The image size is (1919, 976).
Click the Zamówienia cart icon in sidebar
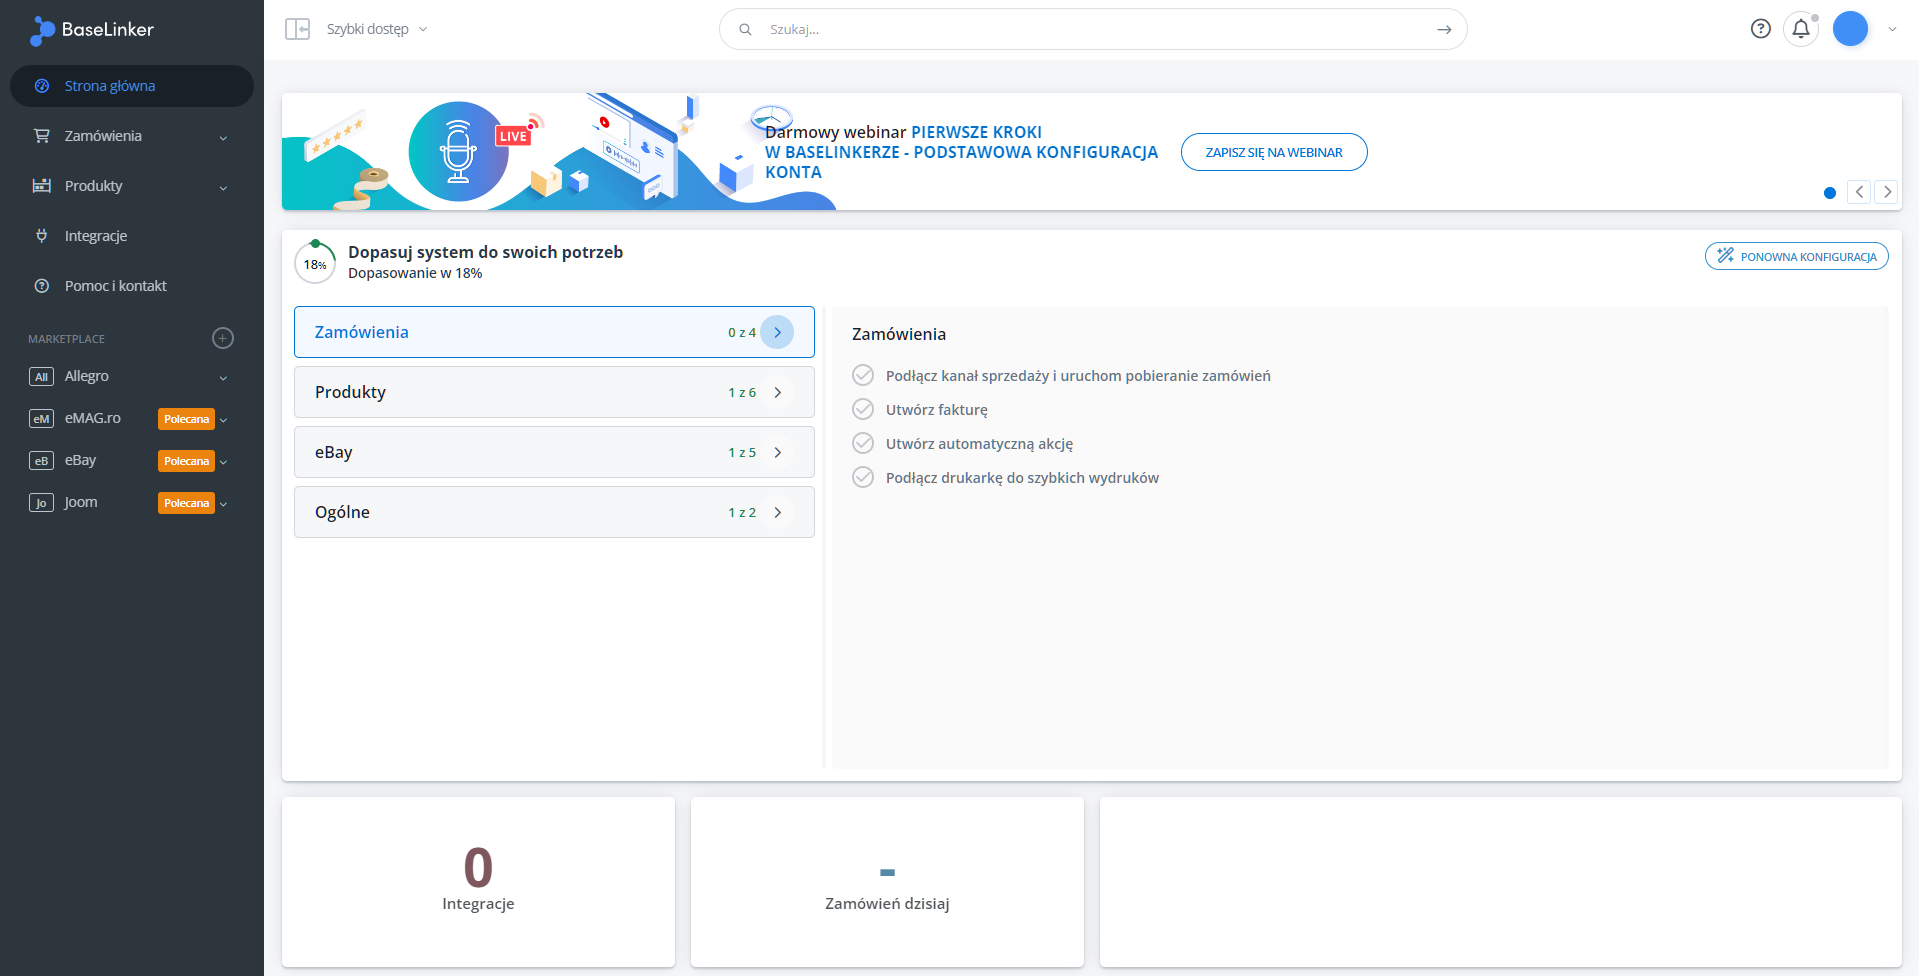42,136
